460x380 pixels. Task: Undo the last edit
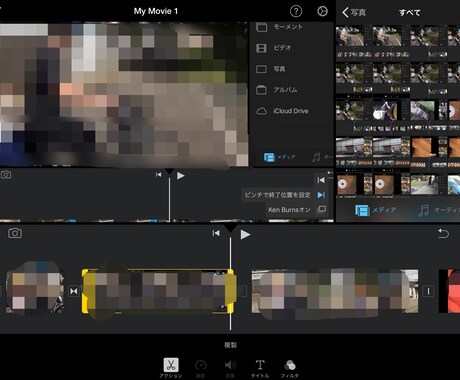click(x=443, y=233)
